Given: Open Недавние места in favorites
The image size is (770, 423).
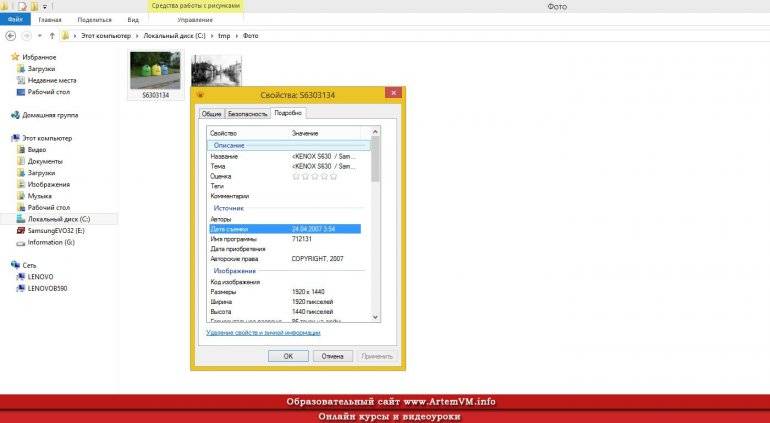Looking at the screenshot, I should 52,80.
